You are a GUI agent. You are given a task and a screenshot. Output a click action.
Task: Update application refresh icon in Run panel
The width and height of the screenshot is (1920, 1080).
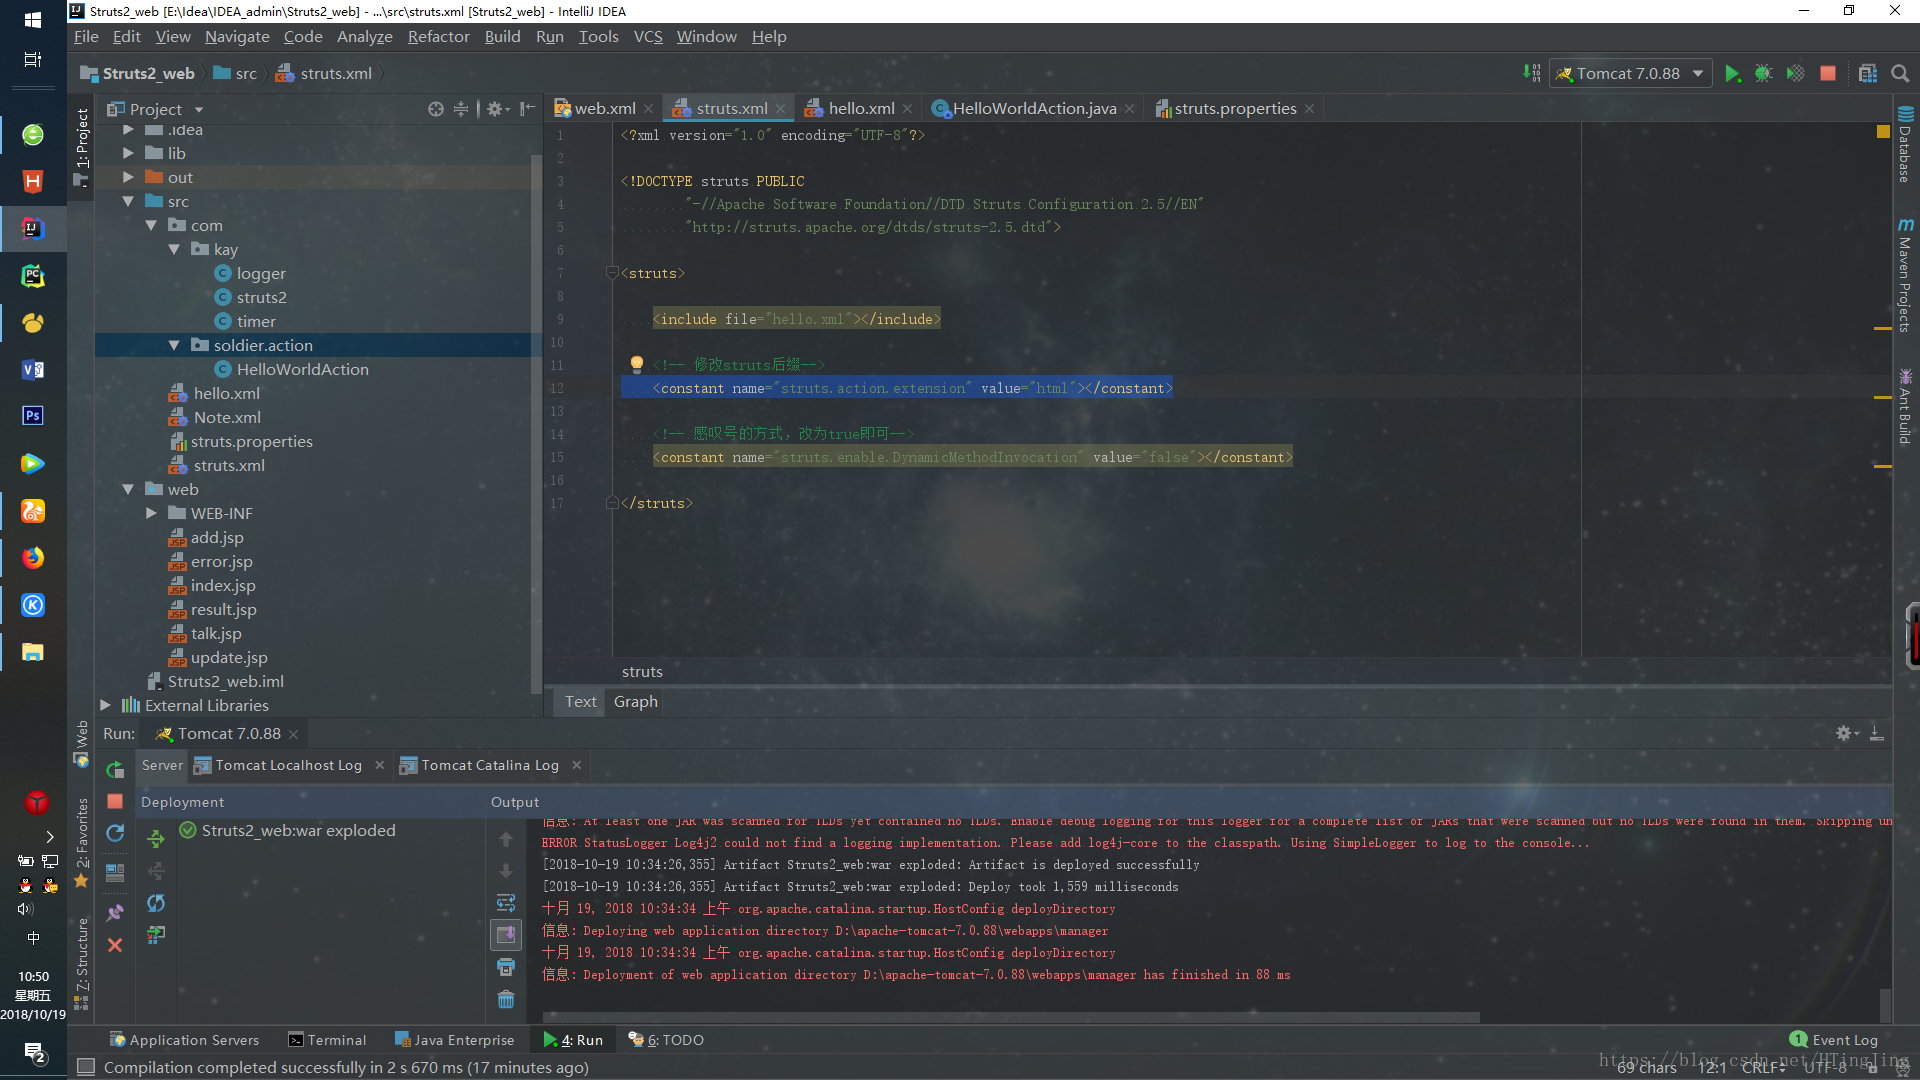point(115,834)
